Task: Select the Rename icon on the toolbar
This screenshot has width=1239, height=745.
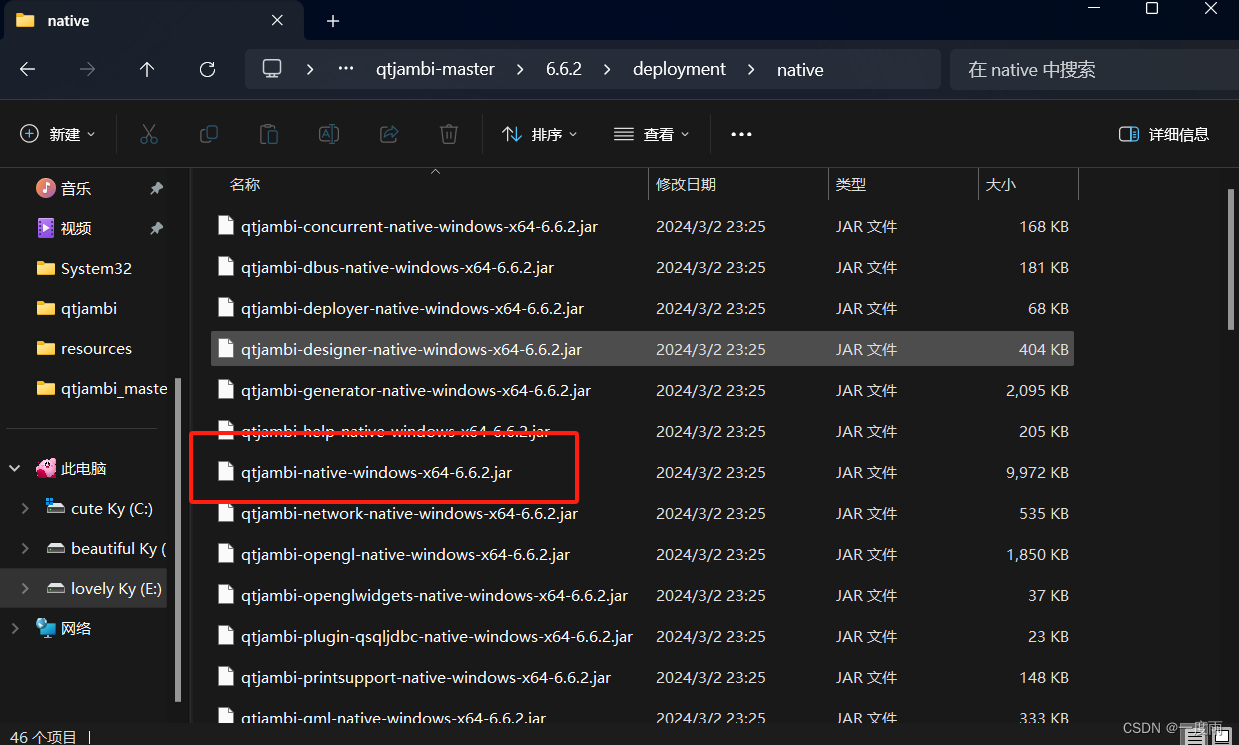Action: click(328, 133)
